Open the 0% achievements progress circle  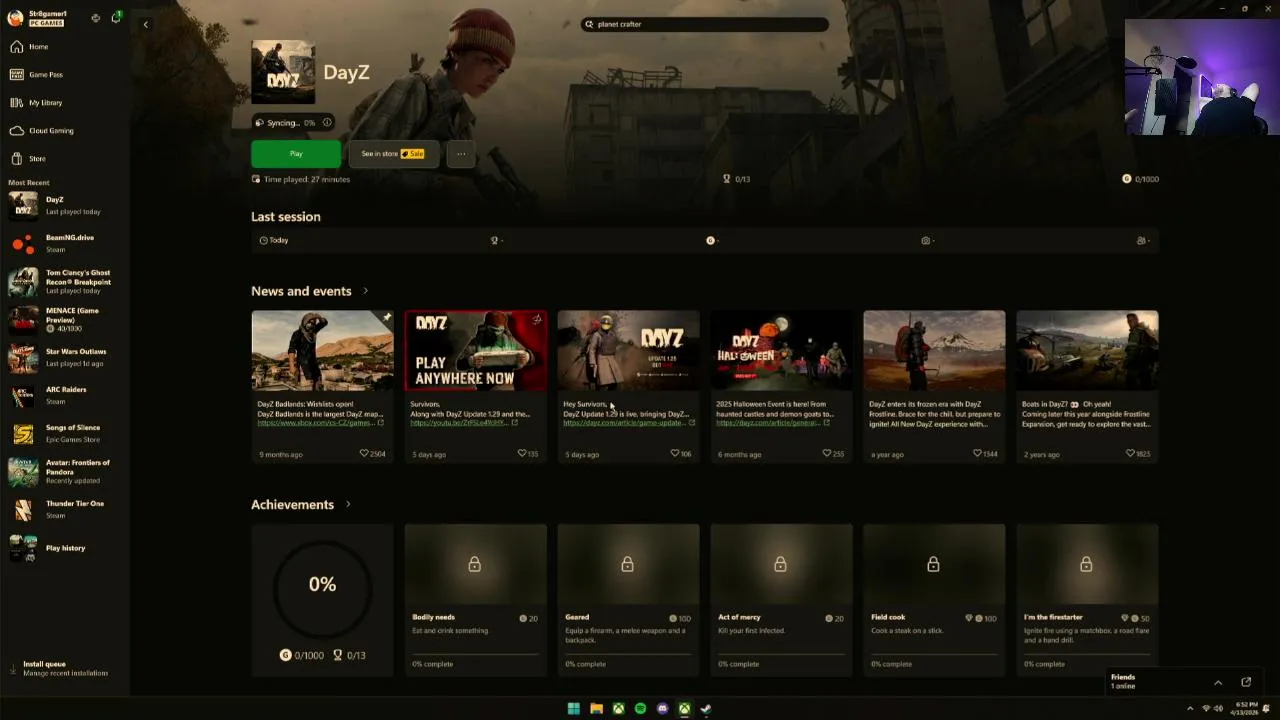click(322, 584)
